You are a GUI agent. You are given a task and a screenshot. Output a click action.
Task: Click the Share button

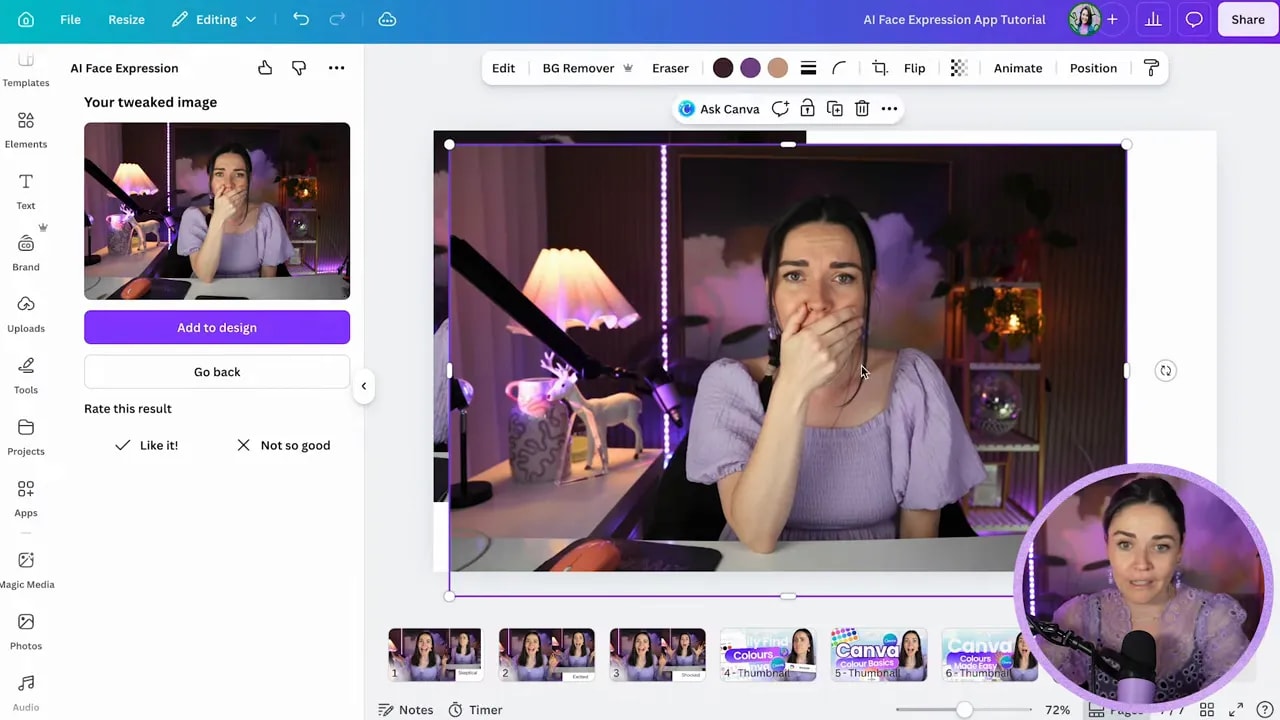pos(1248,19)
